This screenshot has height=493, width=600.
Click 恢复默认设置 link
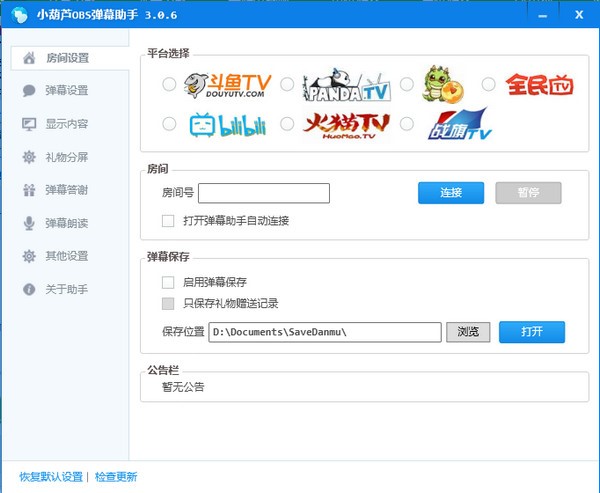pos(51,477)
